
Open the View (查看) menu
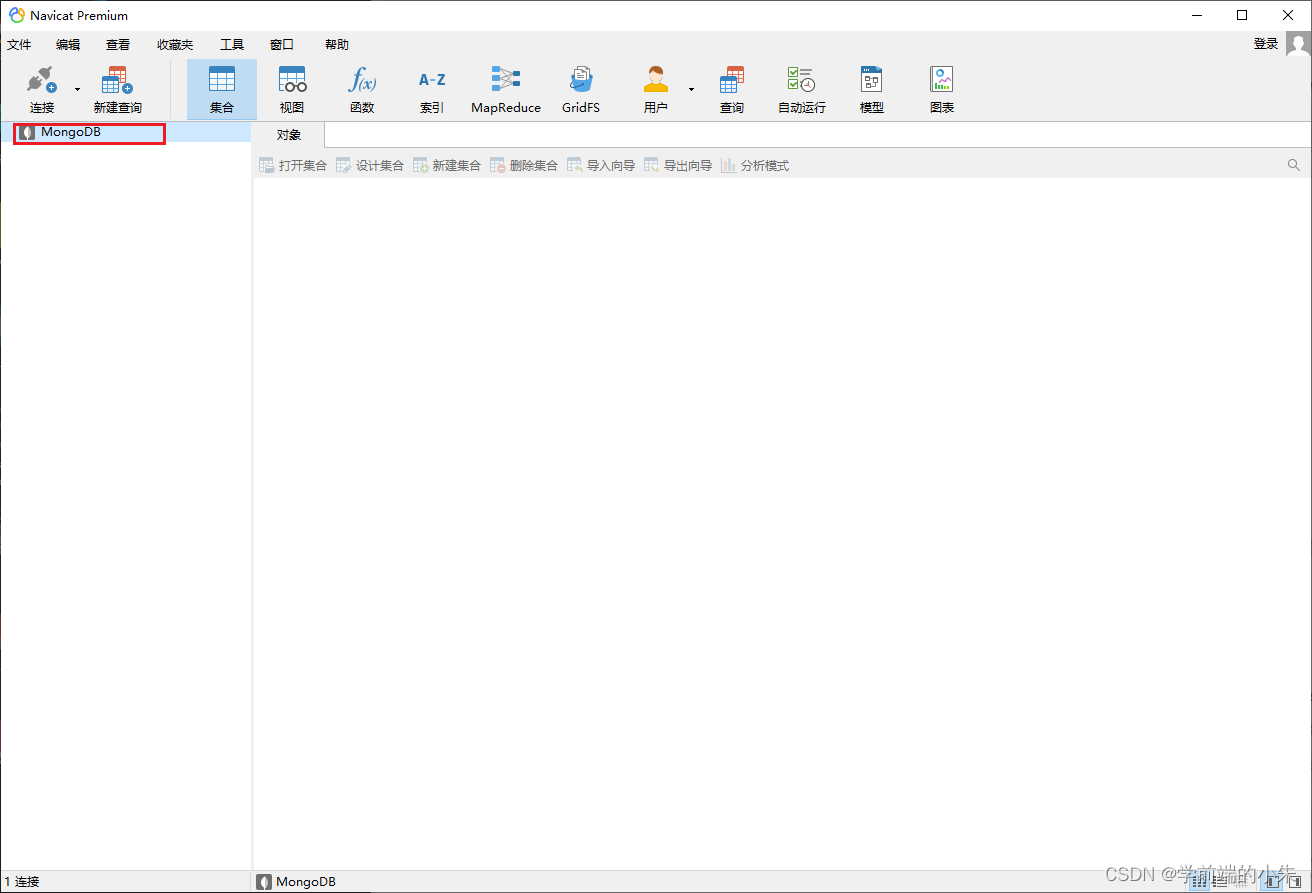pos(118,45)
